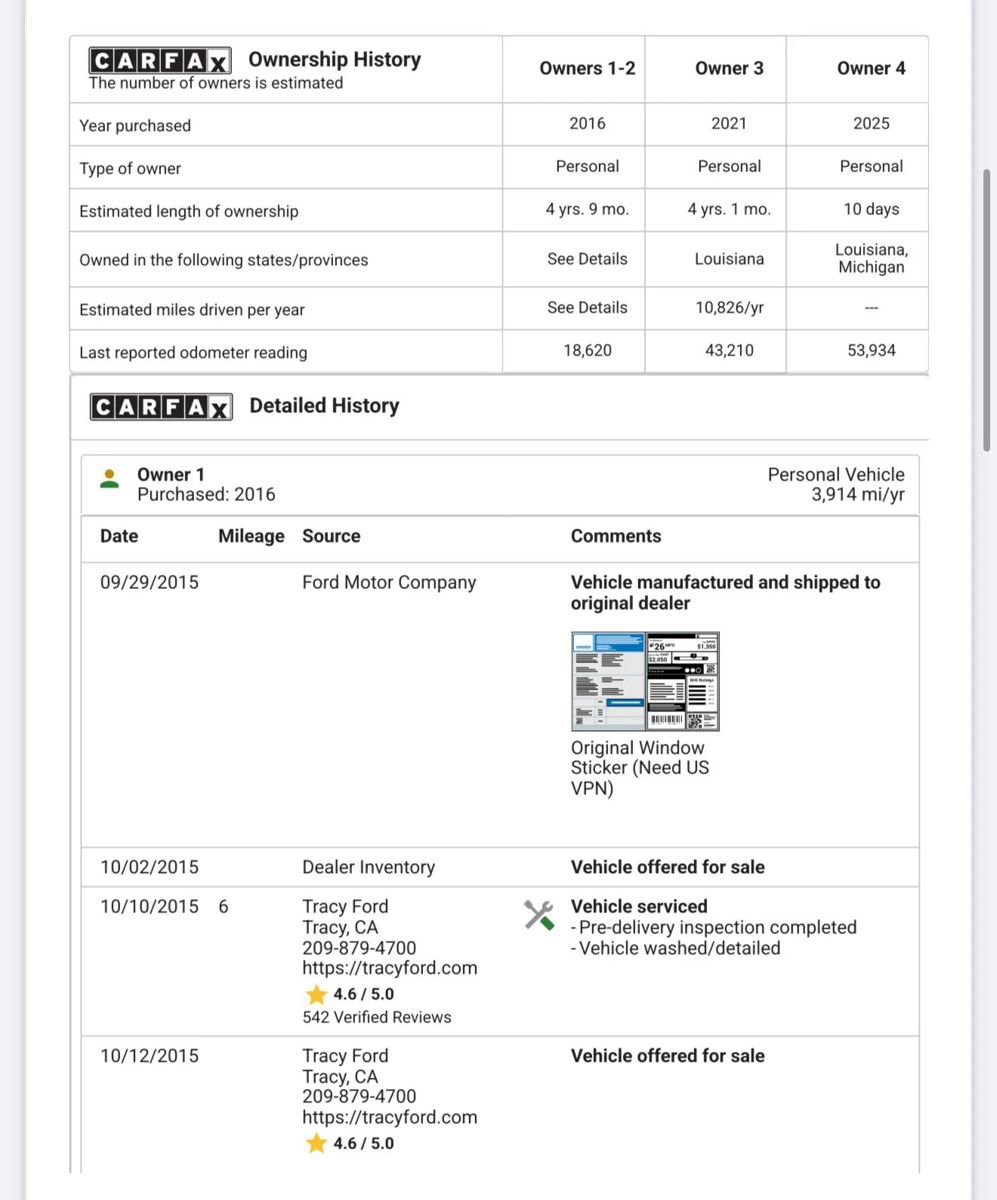
Task: Click the star rating icon in the 10/12/2015 entry
Action: point(317,1143)
